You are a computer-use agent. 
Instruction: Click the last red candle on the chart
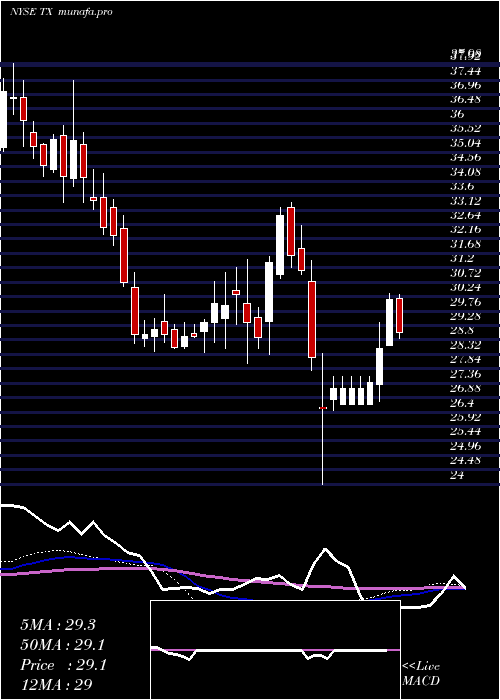(399, 316)
